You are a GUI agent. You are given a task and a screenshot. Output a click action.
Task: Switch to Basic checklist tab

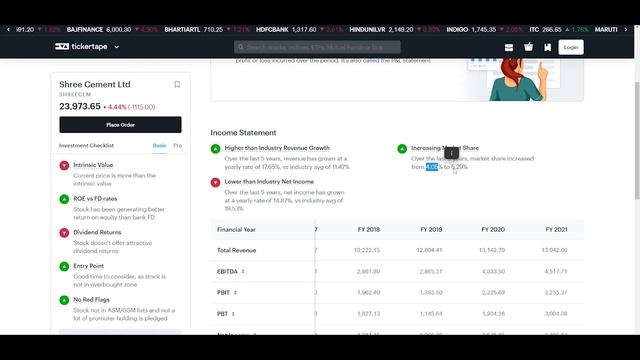click(160, 146)
